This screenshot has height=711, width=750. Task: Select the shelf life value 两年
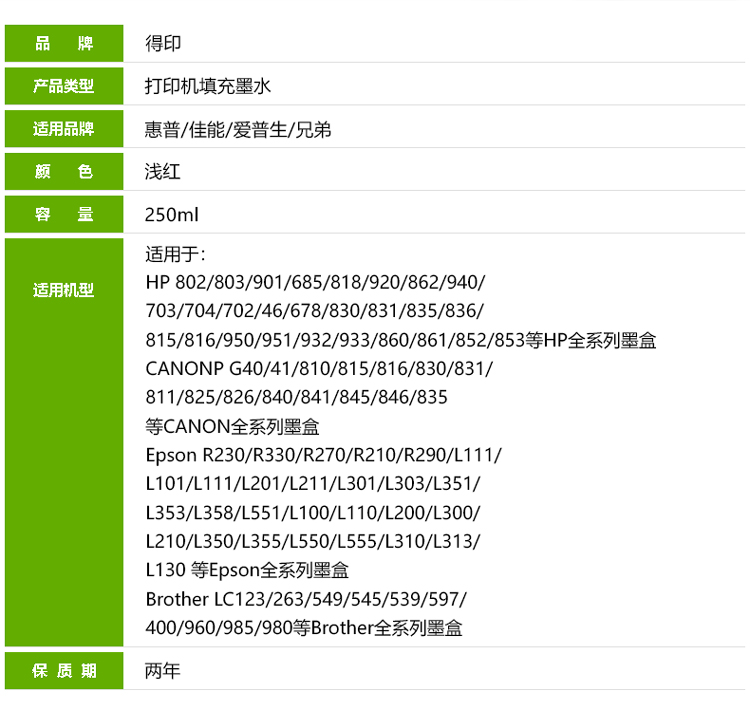tap(163, 671)
